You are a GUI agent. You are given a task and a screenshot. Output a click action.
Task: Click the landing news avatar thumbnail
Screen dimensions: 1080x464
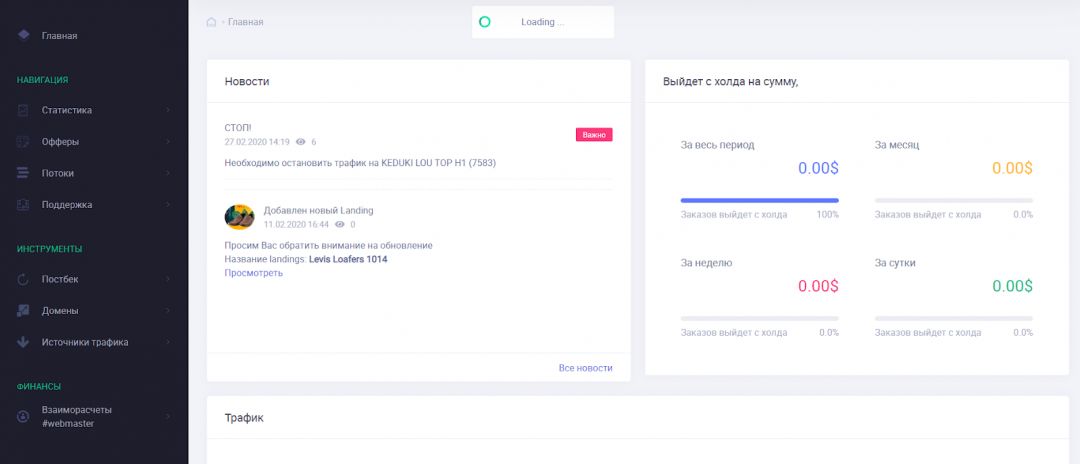click(x=240, y=217)
